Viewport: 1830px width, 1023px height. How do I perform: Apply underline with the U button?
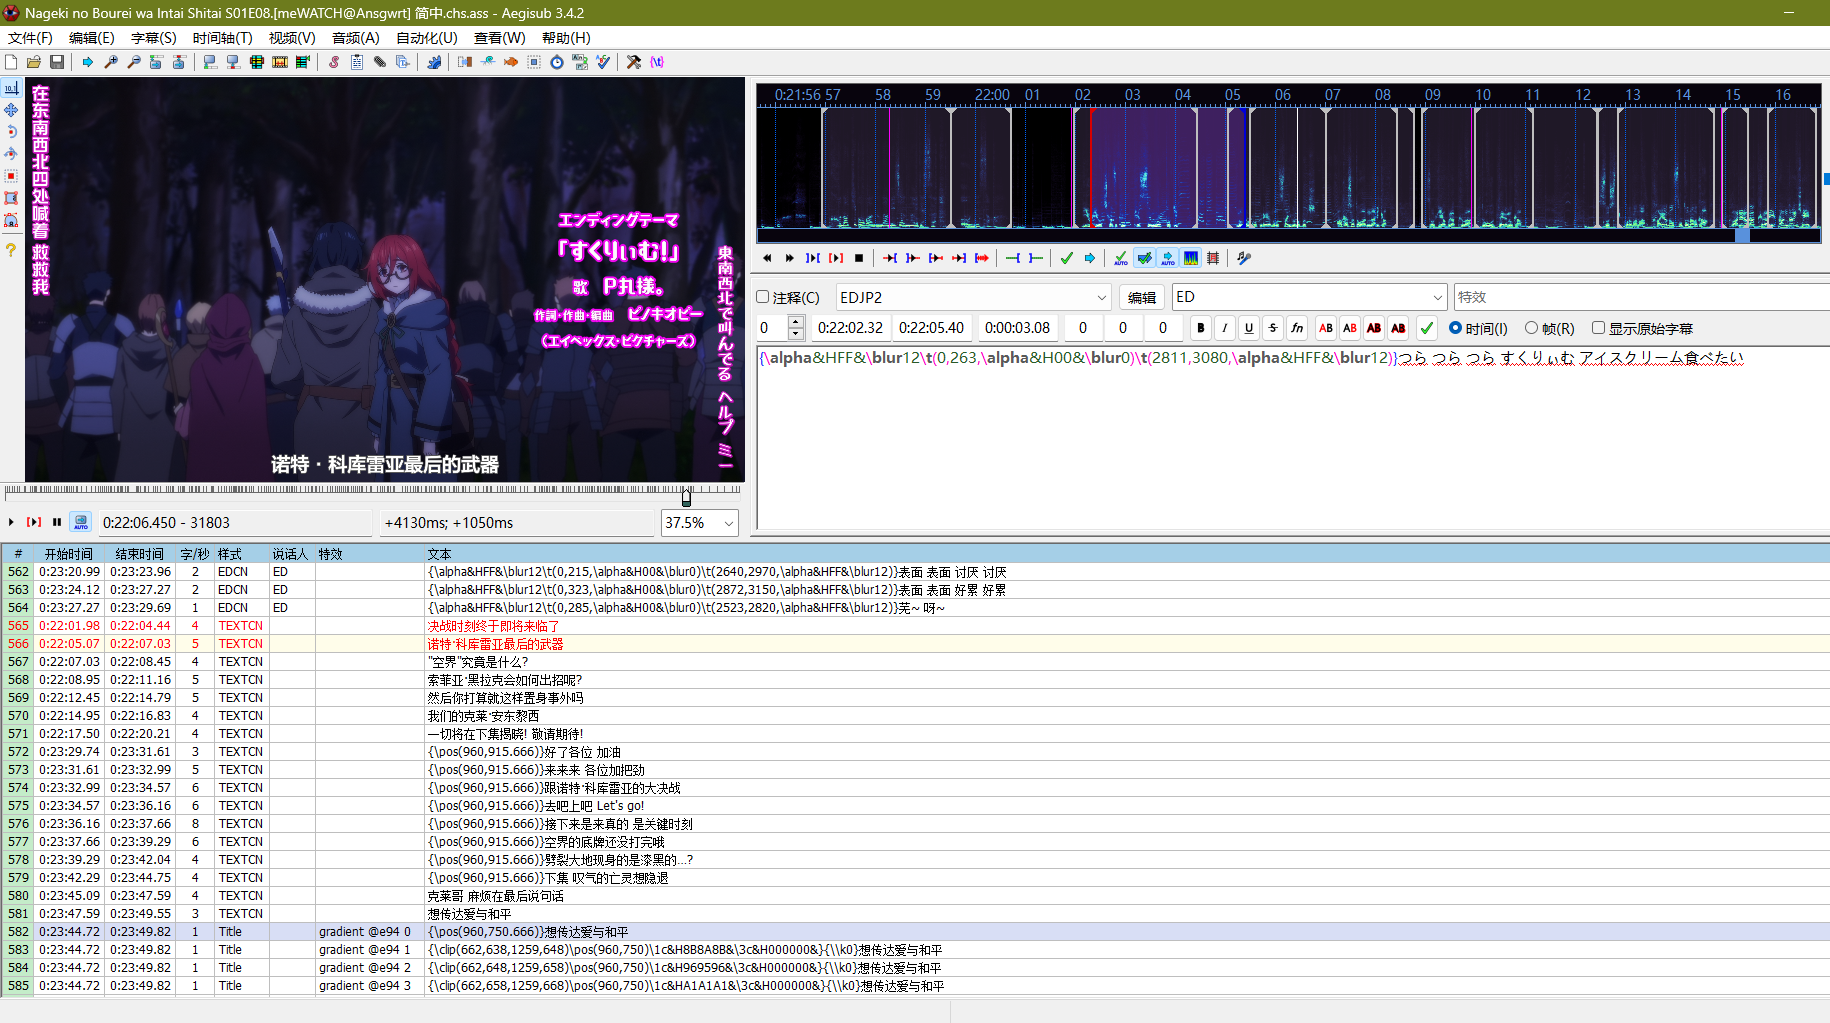pos(1249,328)
